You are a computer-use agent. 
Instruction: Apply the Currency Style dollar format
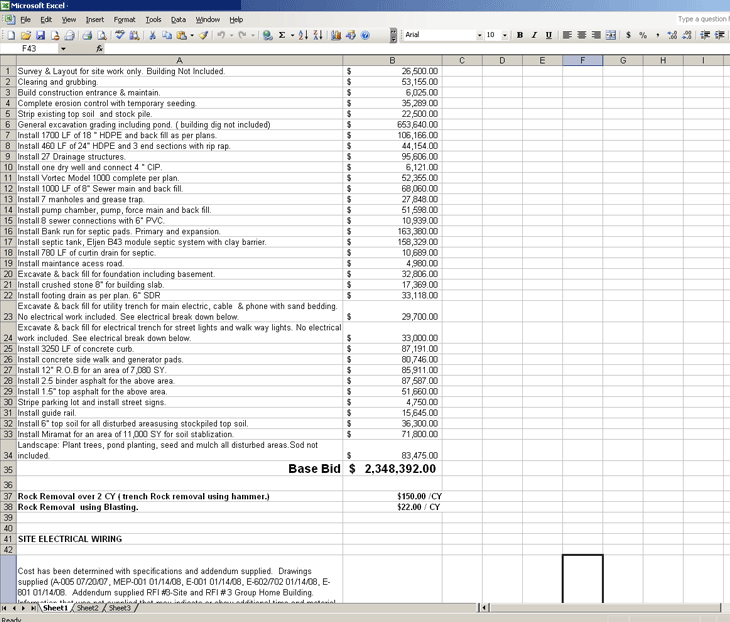coord(627,35)
